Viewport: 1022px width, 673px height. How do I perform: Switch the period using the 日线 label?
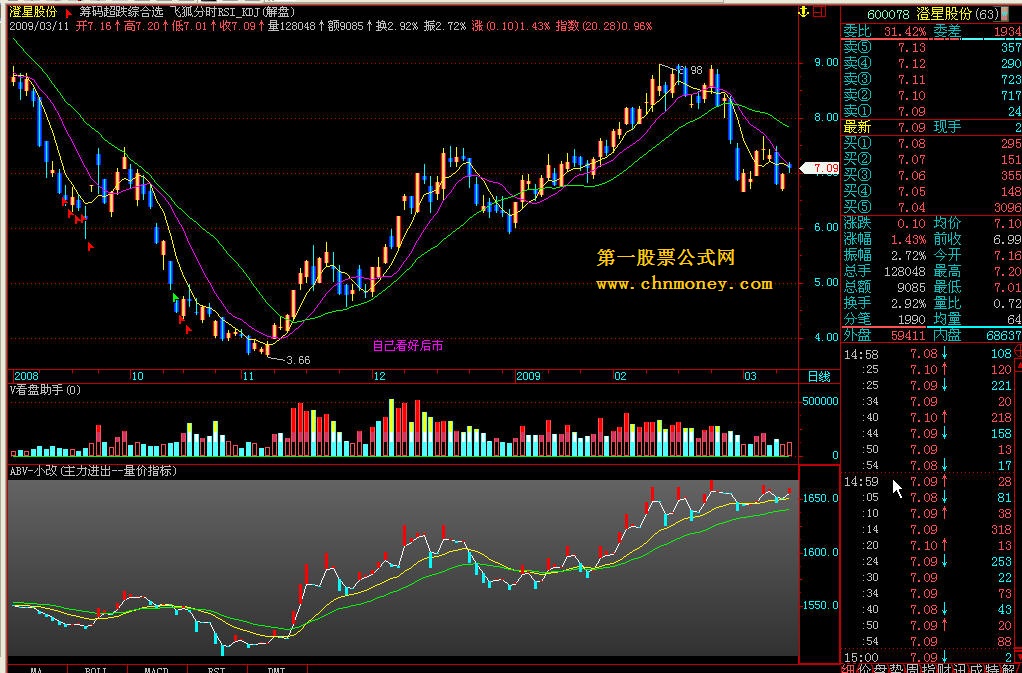(x=819, y=377)
